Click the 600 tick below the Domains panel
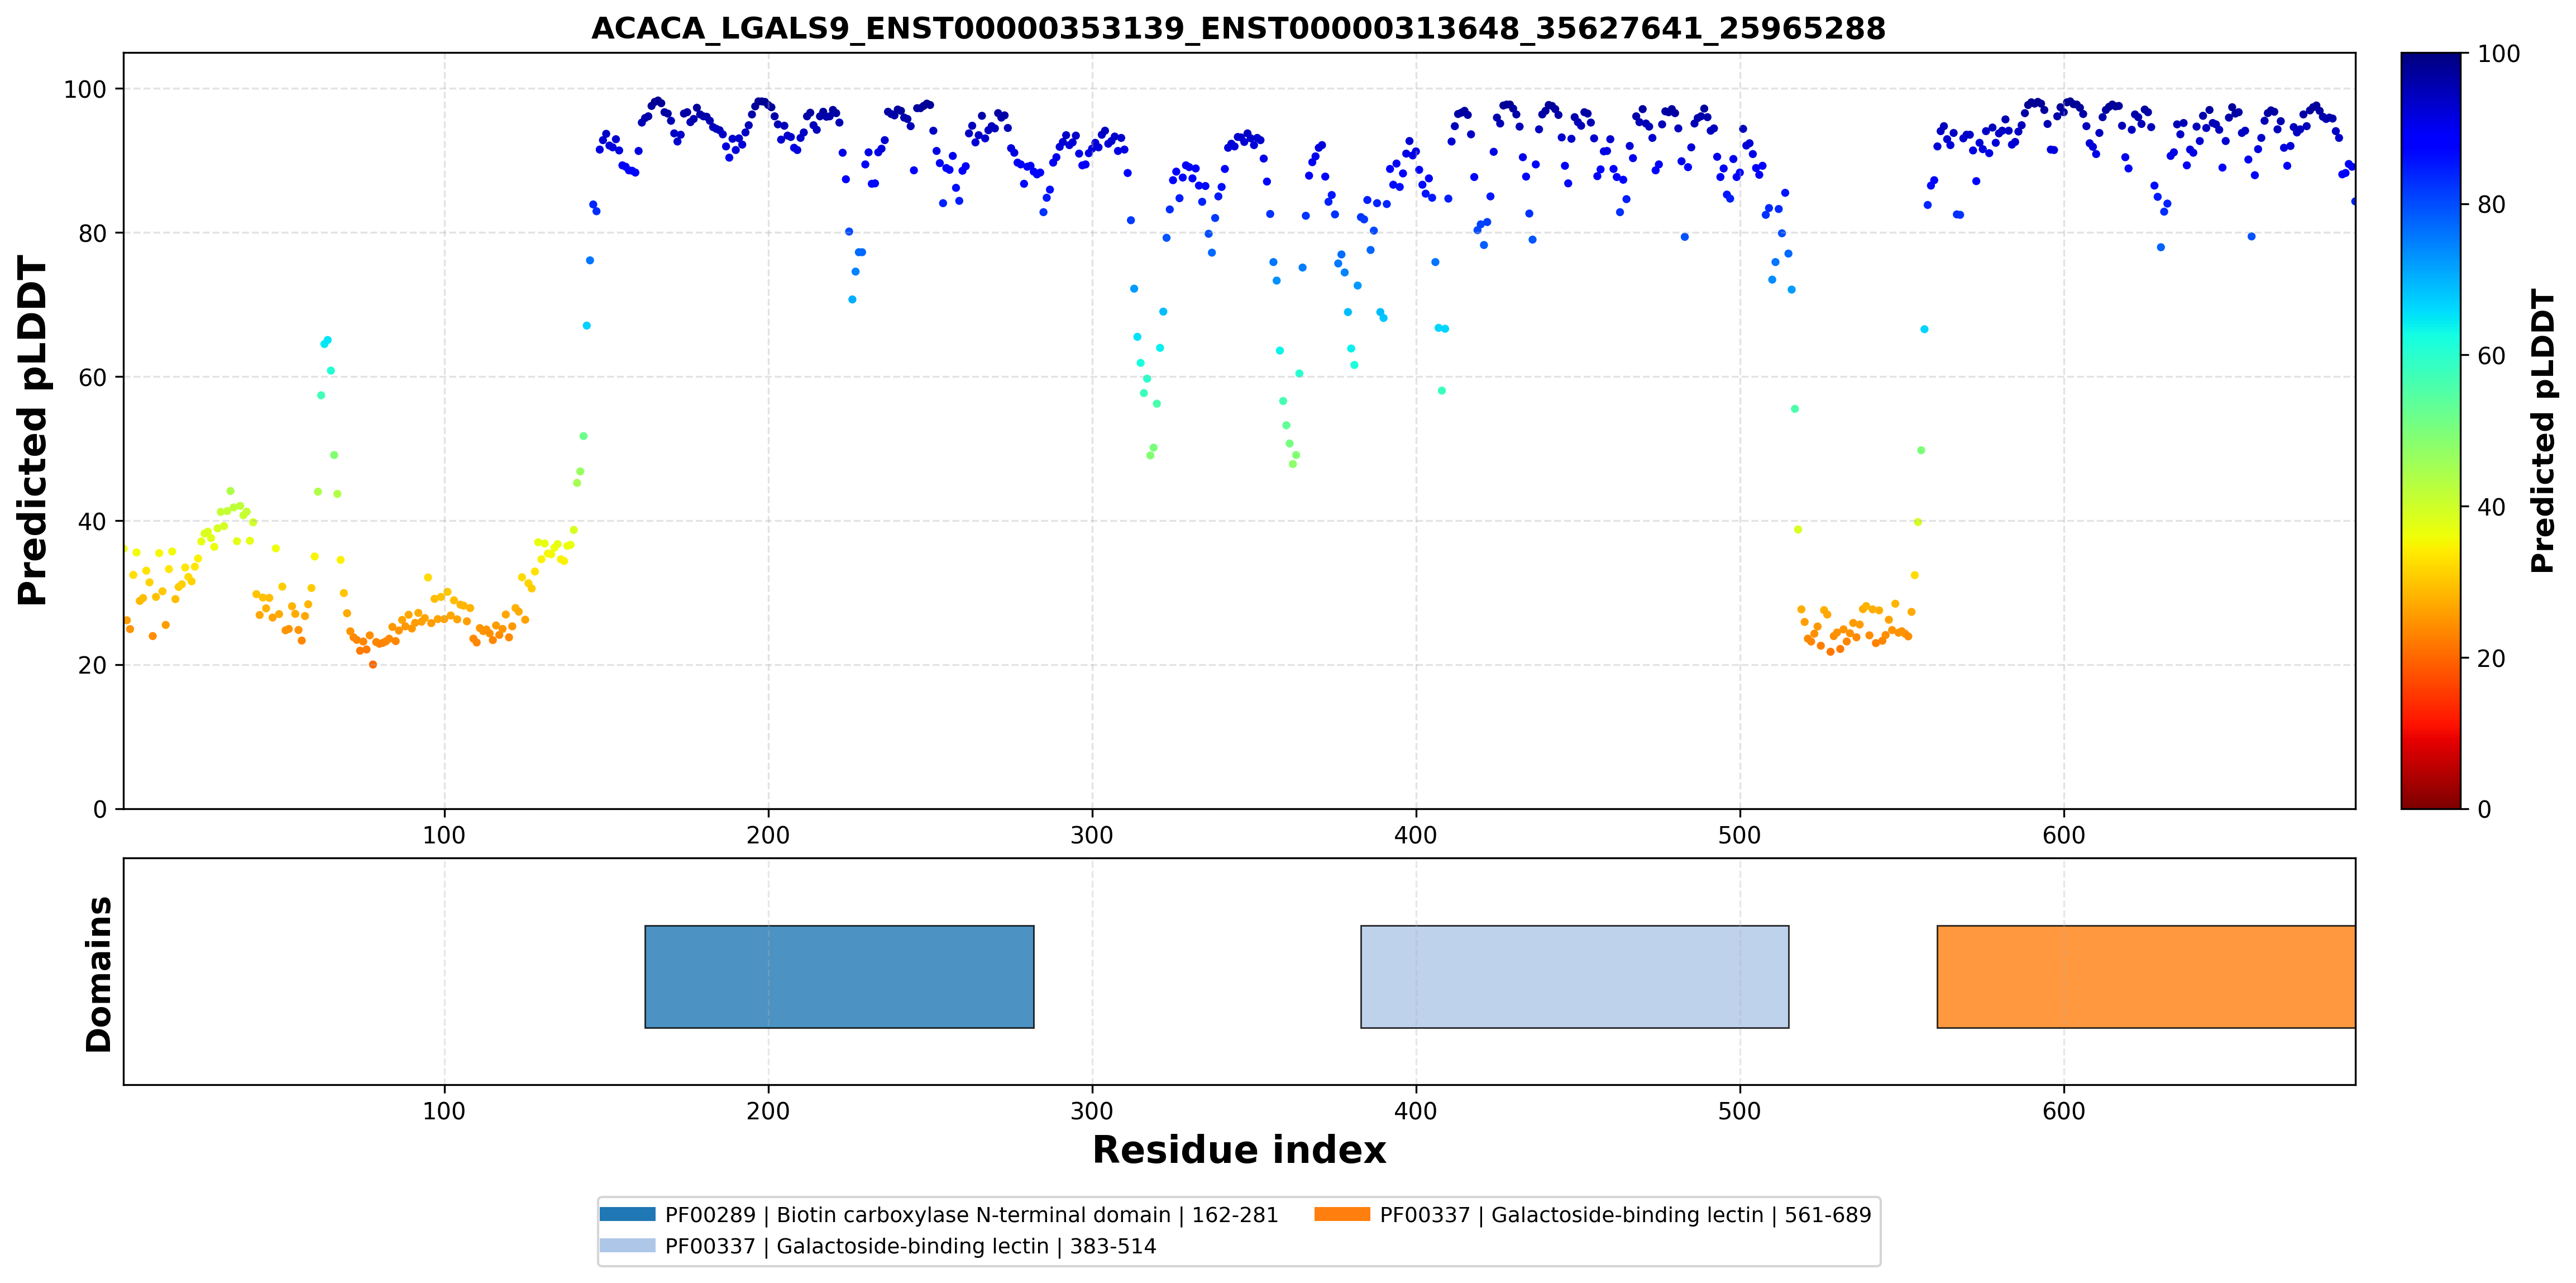 click(2064, 1111)
